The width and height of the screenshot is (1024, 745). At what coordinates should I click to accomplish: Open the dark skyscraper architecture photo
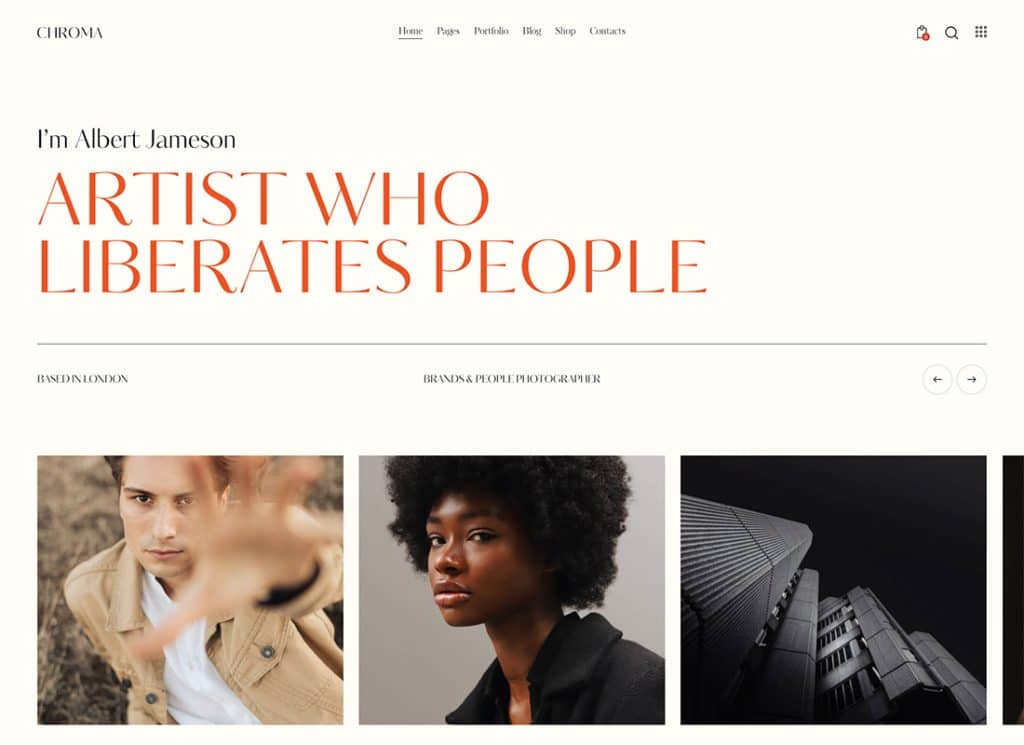coord(833,590)
